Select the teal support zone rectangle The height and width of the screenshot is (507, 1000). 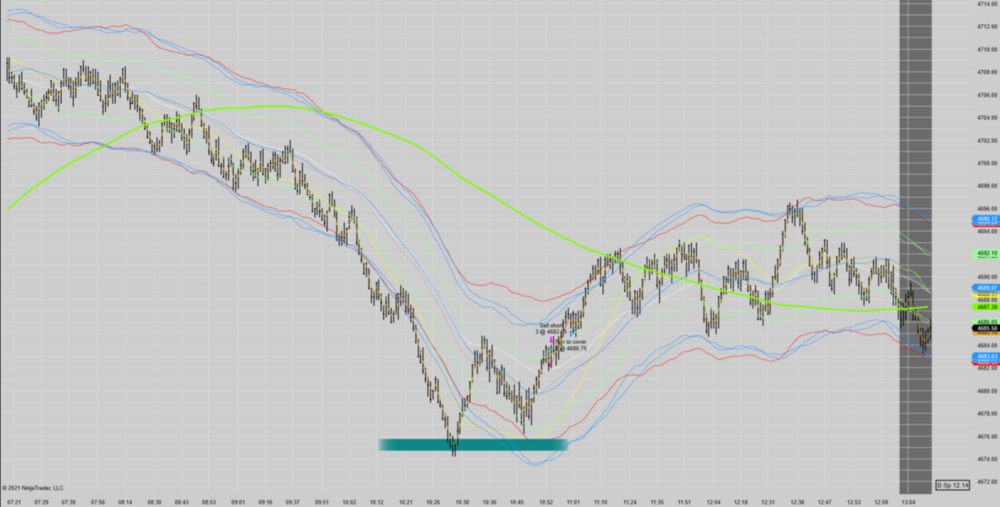472,444
